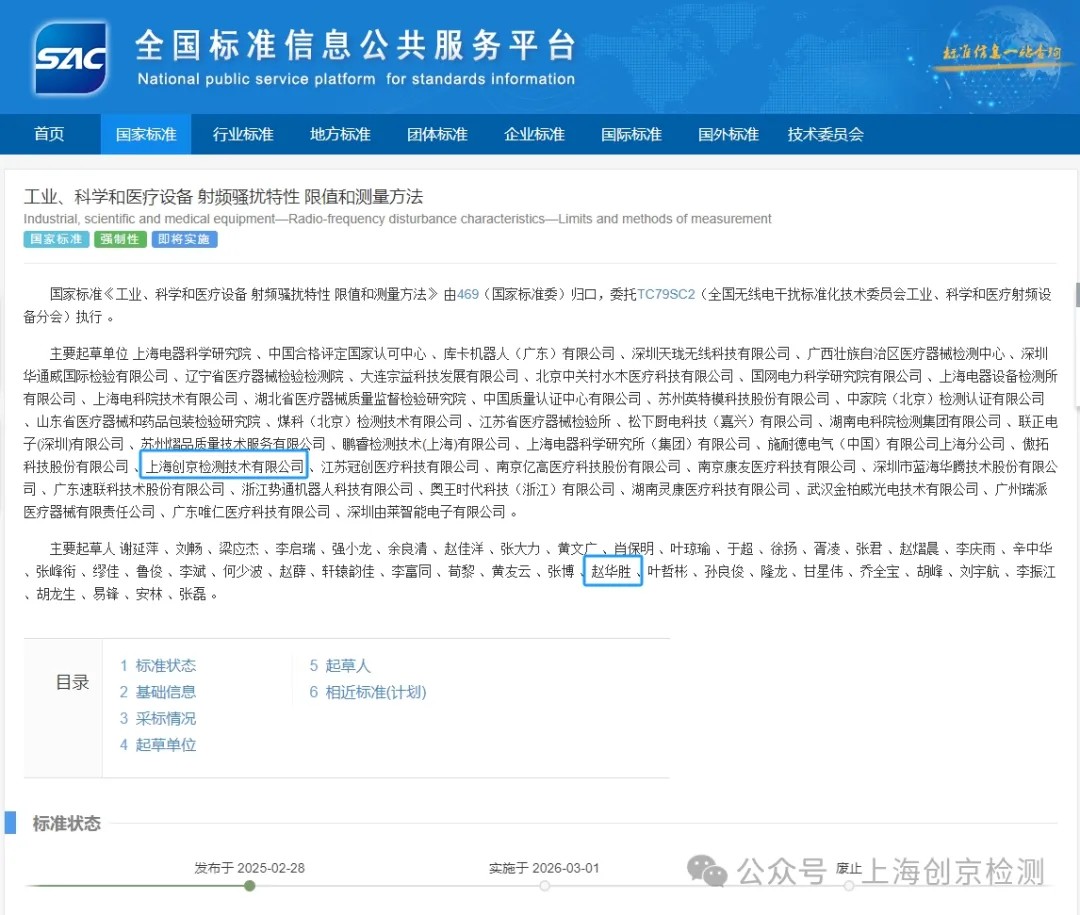The width and height of the screenshot is (1080, 915).
Task: Select the 团体标准 navigation item
Action: click(x=437, y=134)
